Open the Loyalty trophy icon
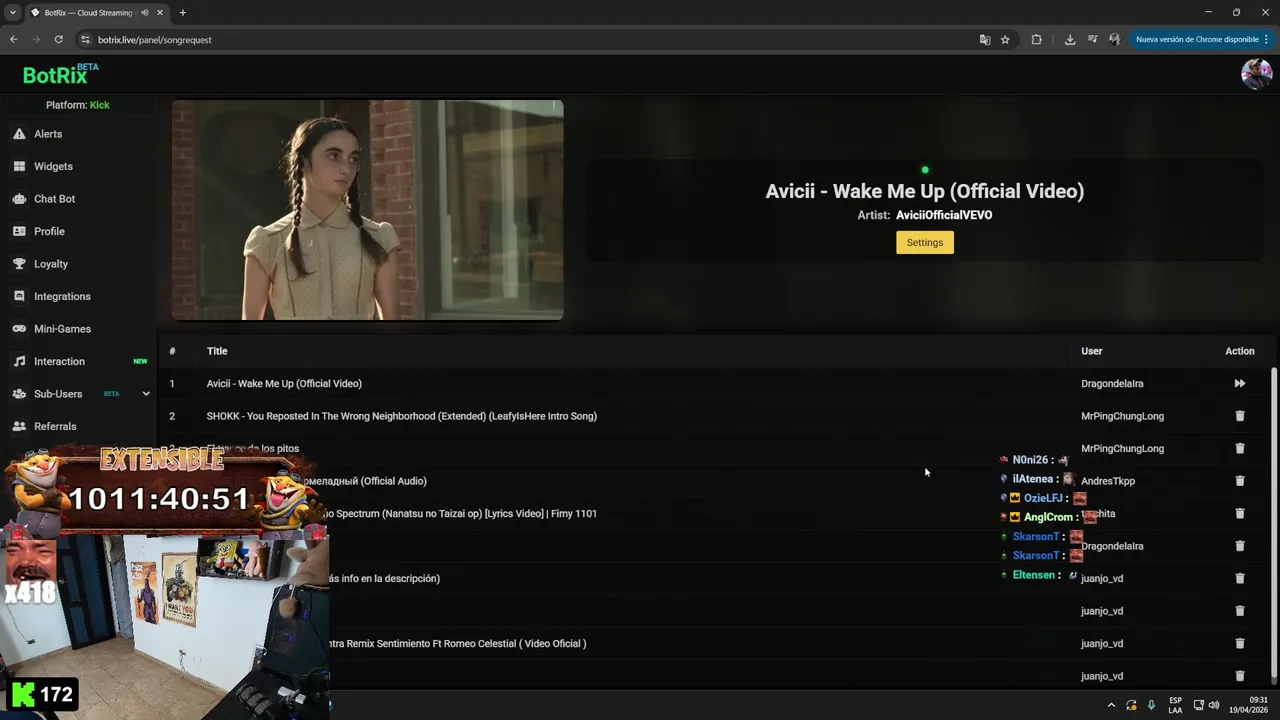1280x720 pixels. (19, 264)
